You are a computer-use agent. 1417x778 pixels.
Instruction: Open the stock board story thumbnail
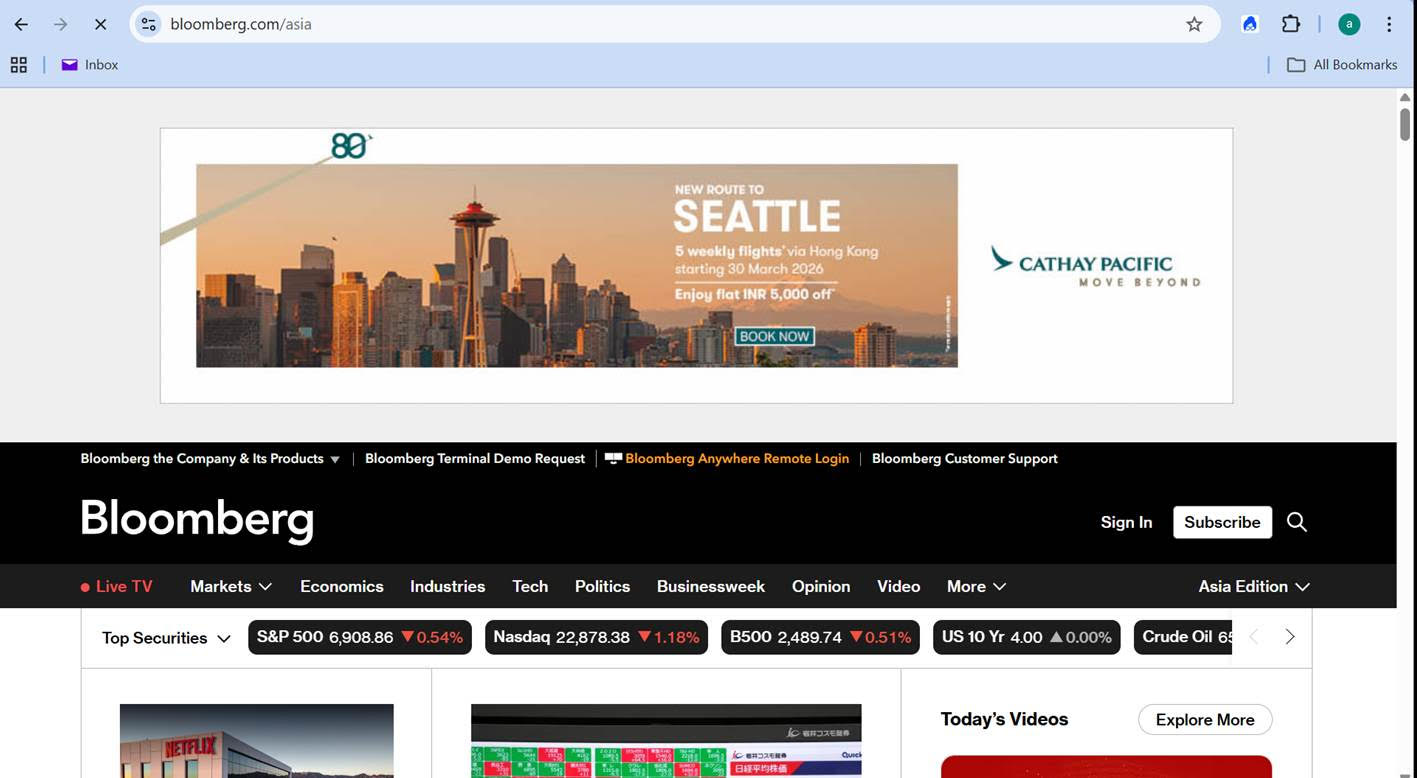coord(666,741)
